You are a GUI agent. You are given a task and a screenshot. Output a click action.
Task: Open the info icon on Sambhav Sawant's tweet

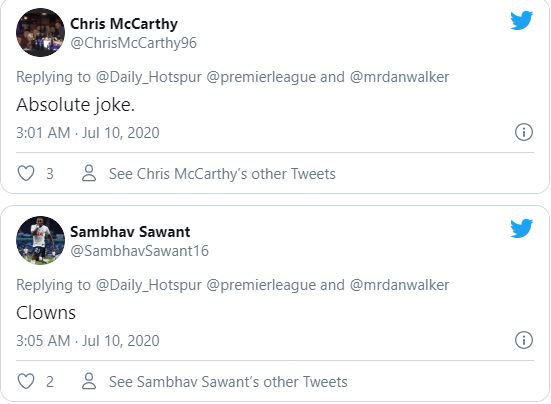[524, 340]
